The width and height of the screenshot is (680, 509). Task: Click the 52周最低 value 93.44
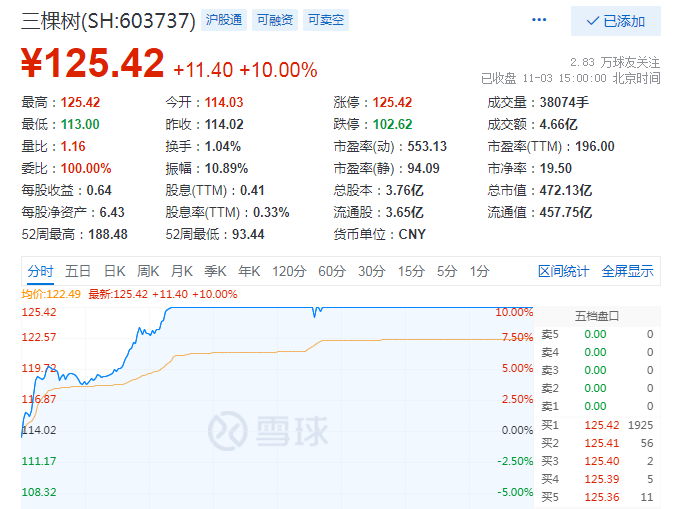(x=248, y=235)
